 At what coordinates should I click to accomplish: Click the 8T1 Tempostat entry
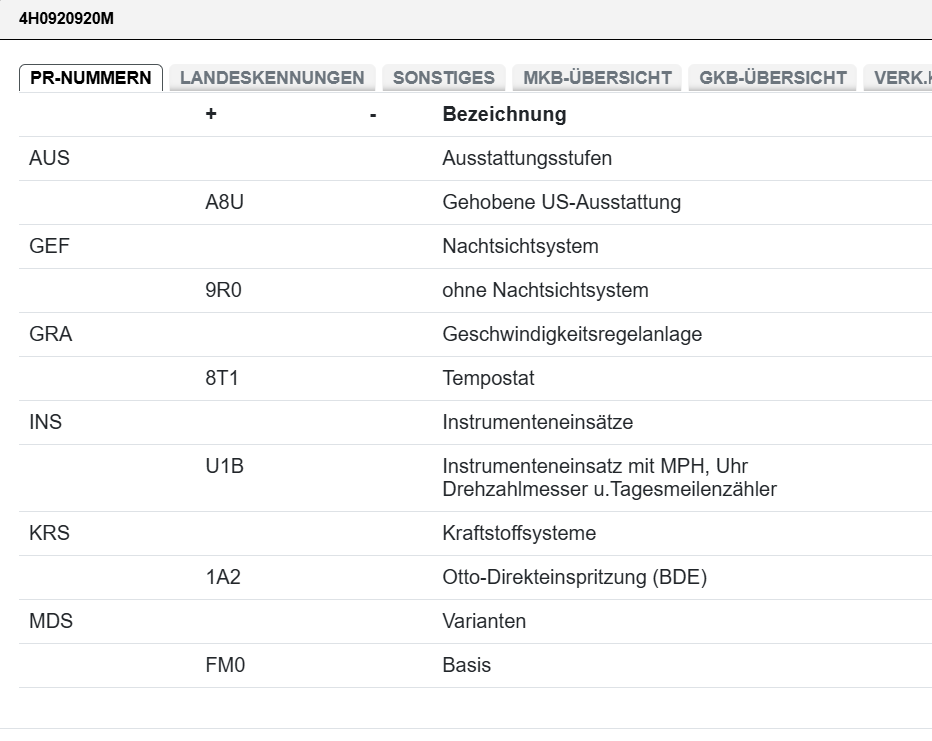(222, 378)
